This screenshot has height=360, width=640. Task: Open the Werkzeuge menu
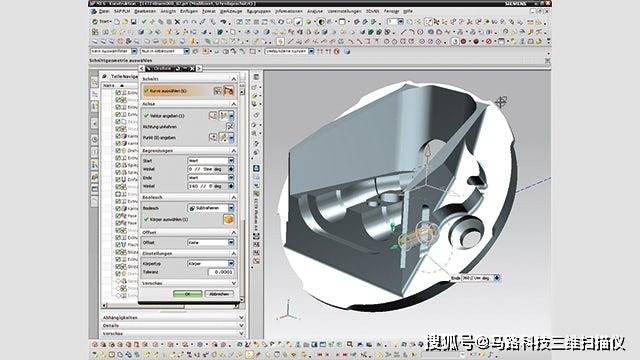click(x=231, y=11)
